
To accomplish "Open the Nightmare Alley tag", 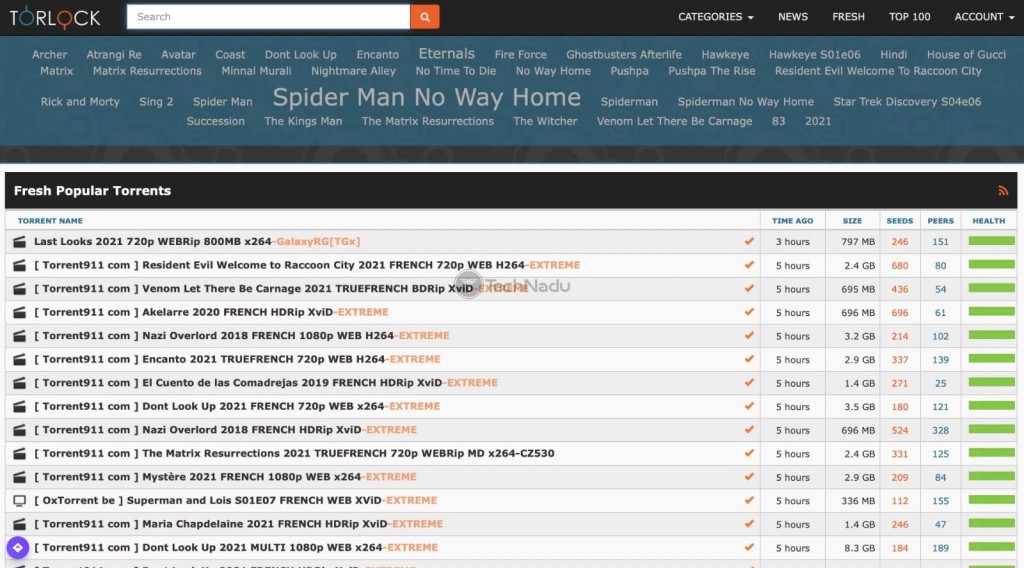I will tap(353, 71).
